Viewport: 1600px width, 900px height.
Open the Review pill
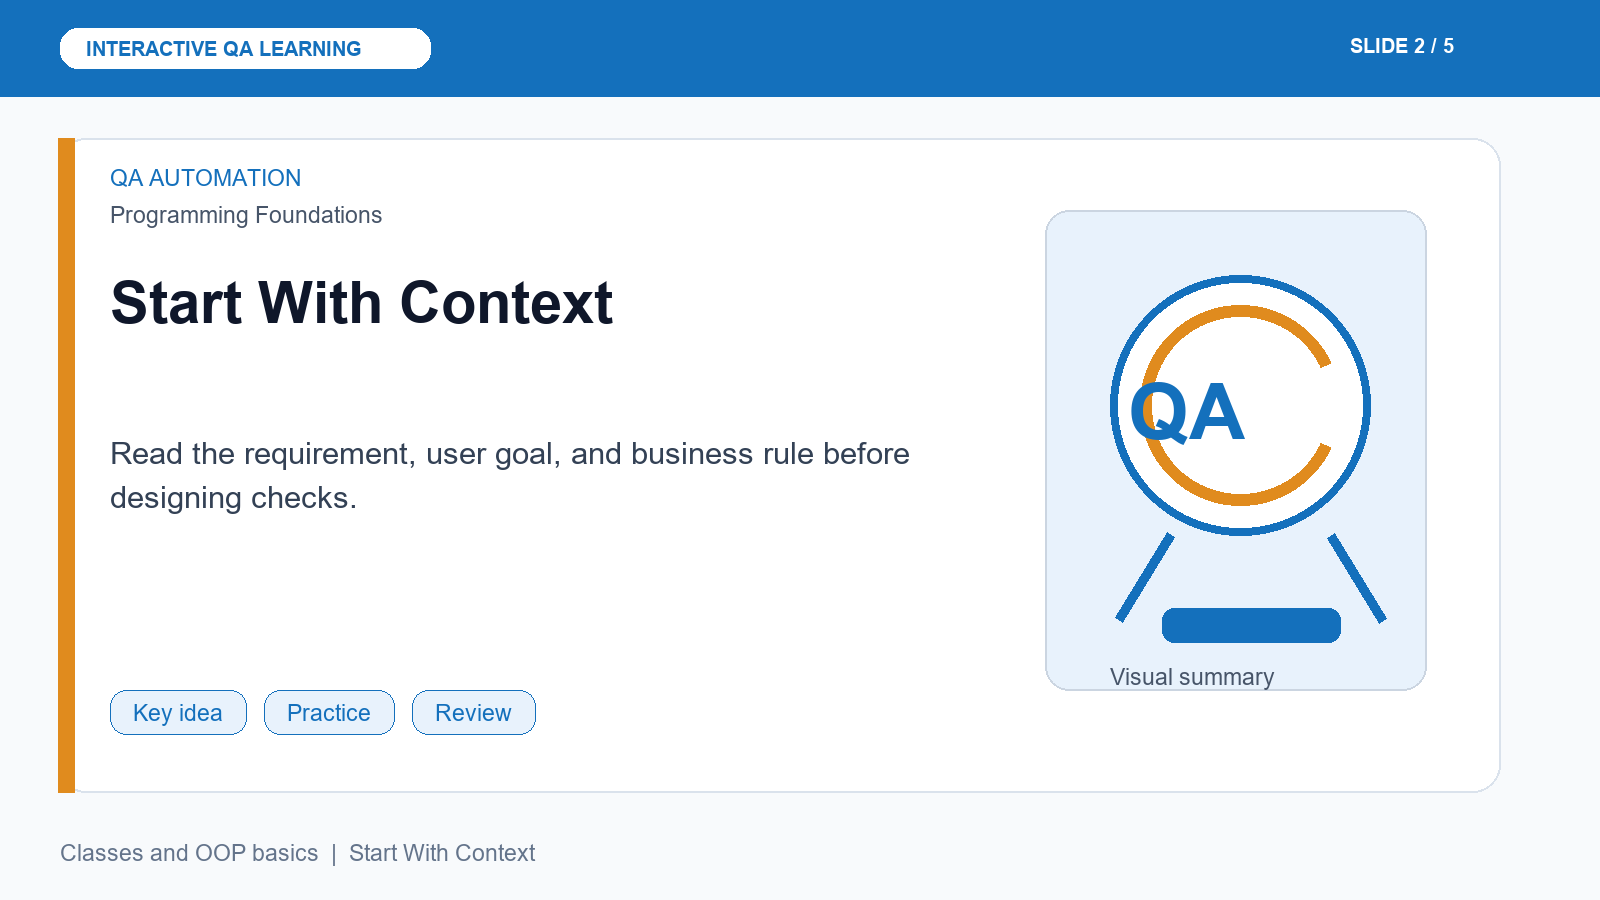tap(474, 712)
